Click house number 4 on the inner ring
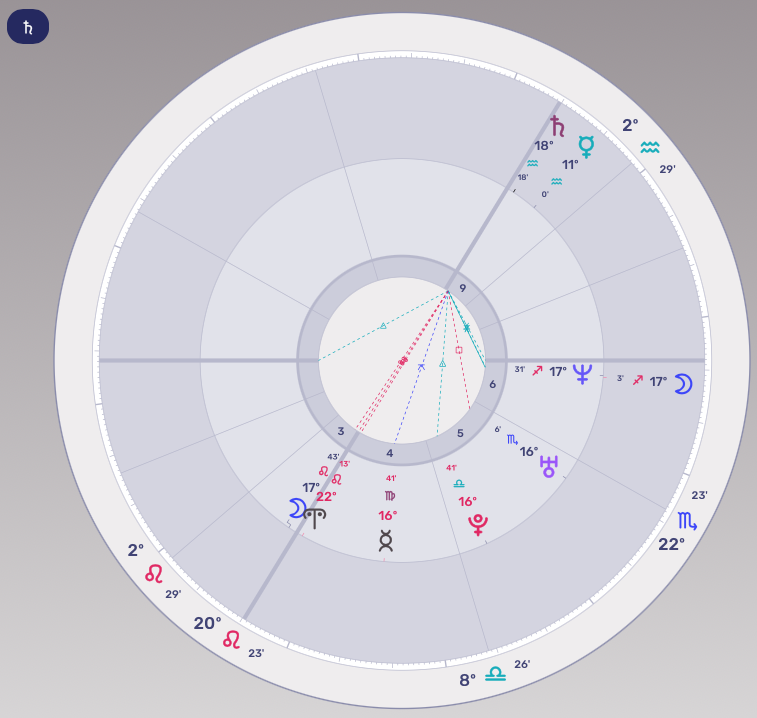757x718 pixels. pyautogui.click(x=390, y=454)
